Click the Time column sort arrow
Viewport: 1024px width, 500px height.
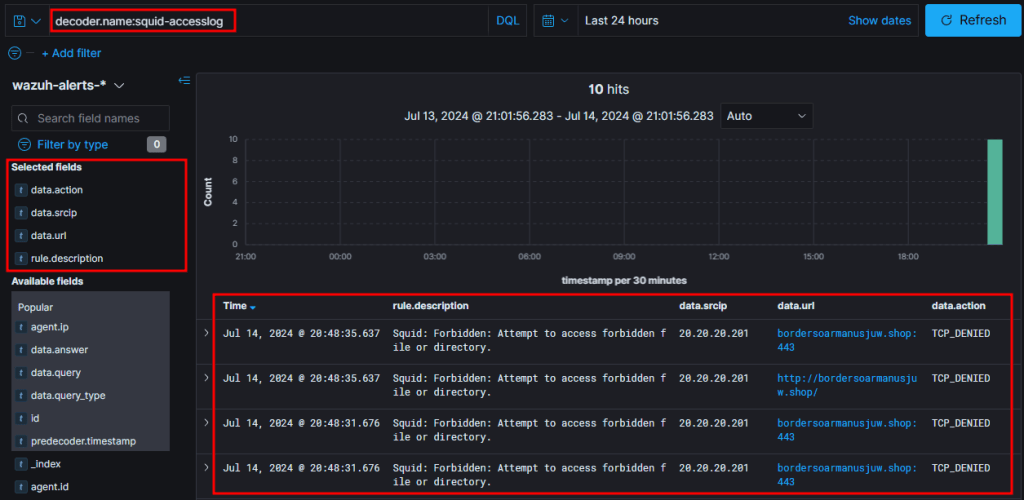coord(253,306)
